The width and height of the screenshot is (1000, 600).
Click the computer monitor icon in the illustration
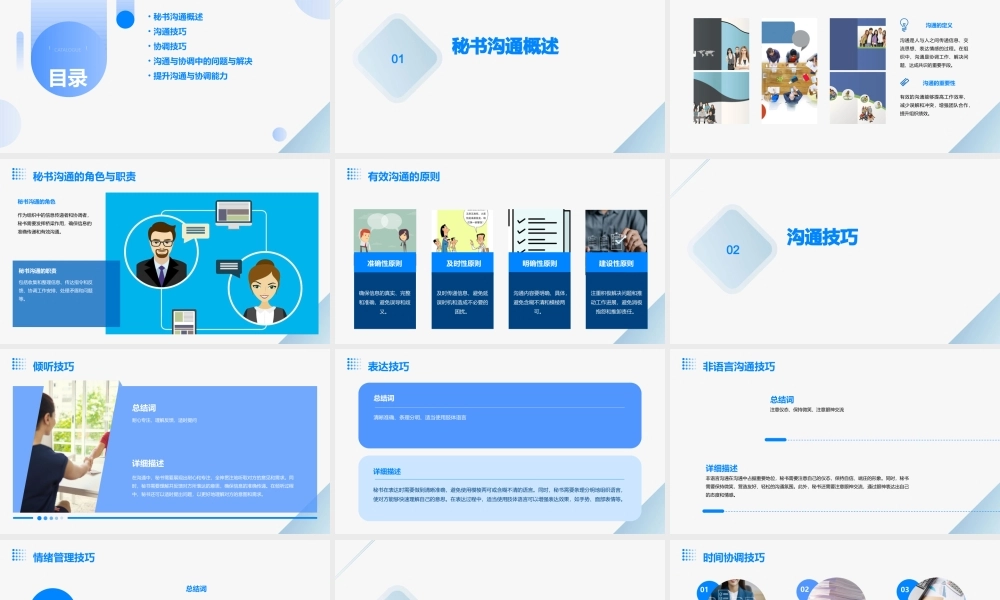234,214
